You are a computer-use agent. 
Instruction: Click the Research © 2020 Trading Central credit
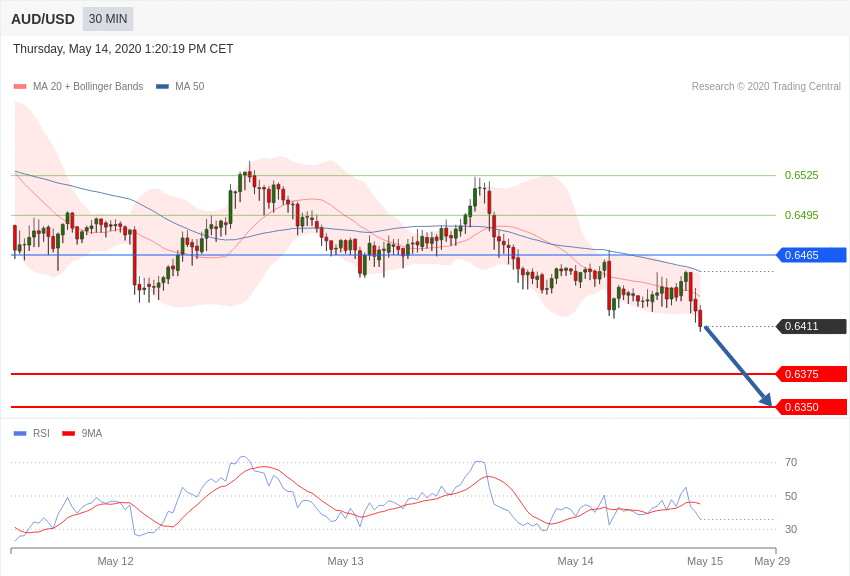[x=766, y=86]
